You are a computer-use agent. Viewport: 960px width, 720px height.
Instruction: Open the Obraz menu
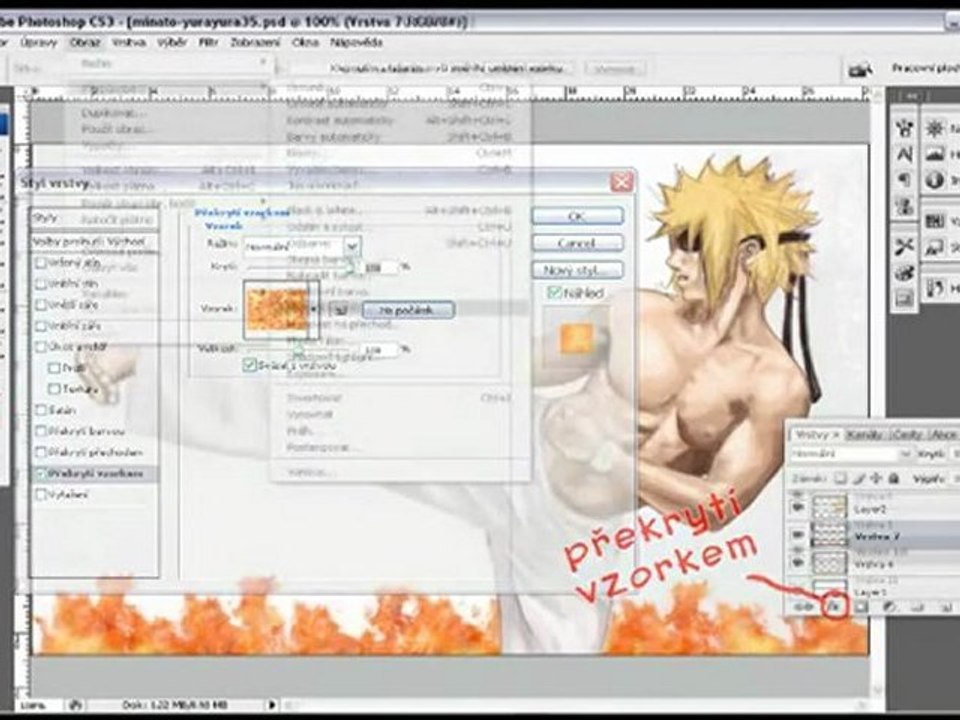pos(84,42)
